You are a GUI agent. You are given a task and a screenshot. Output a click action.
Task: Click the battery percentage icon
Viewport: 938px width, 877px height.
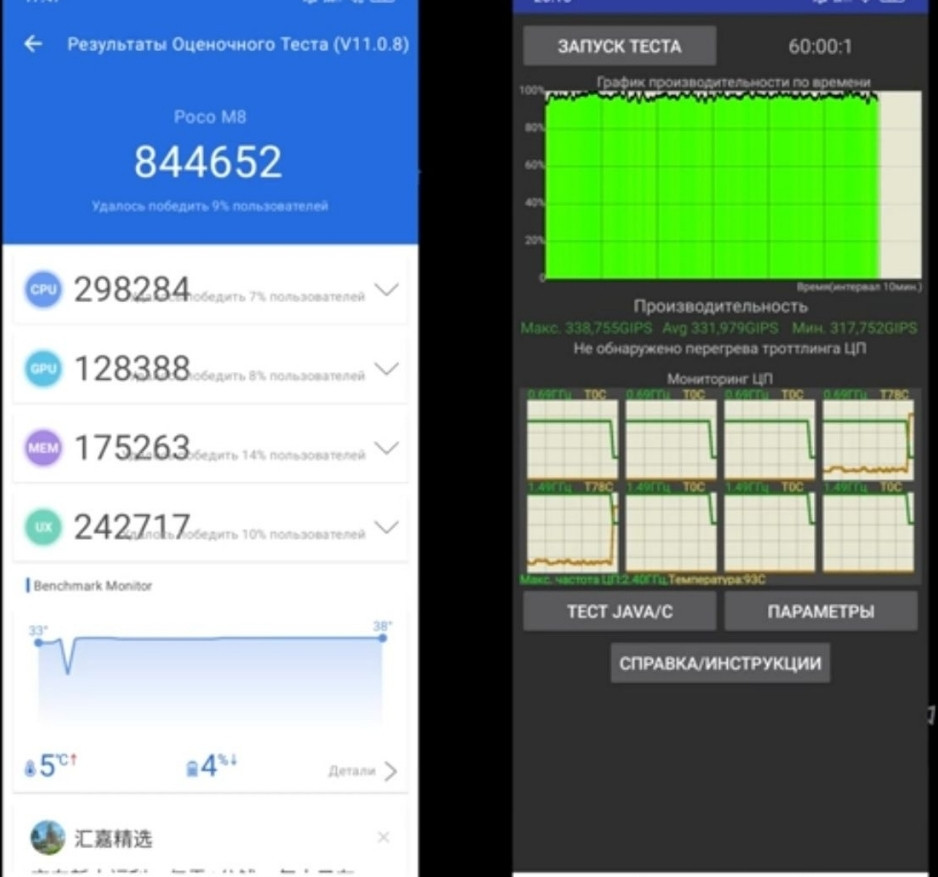click(x=192, y=769)
